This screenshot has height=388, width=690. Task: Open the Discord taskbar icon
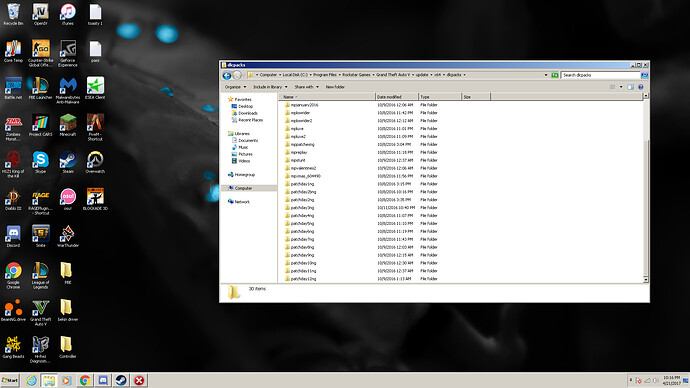click(103, 381)
